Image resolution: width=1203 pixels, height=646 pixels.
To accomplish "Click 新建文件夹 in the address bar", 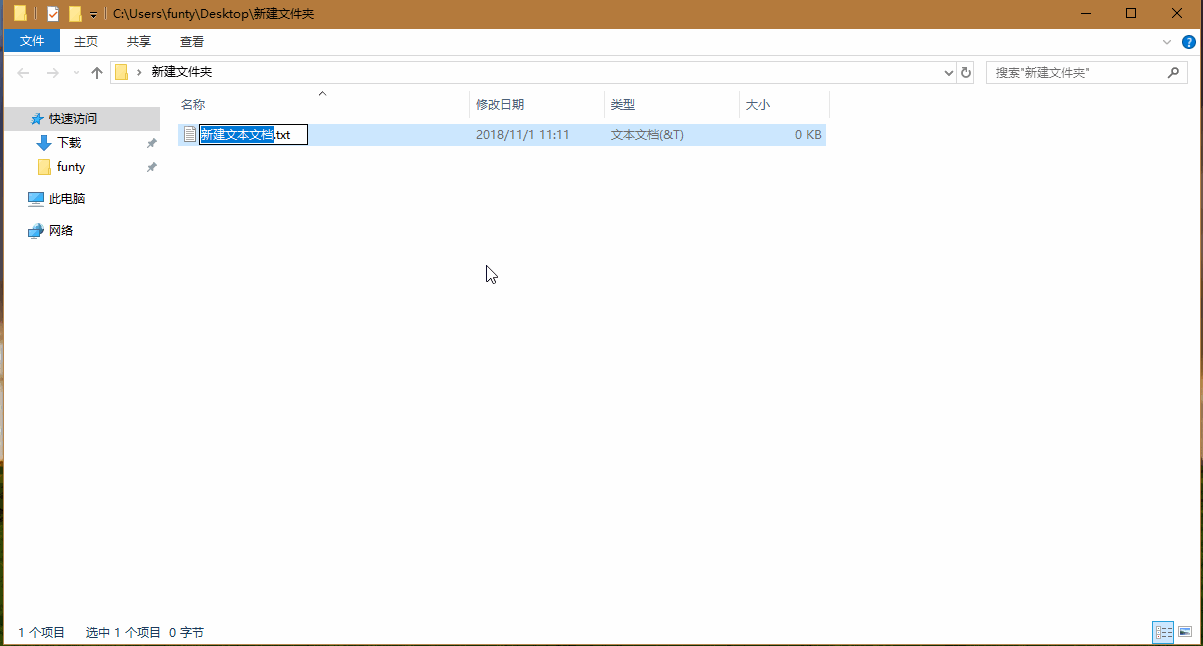I will (182, 72).
